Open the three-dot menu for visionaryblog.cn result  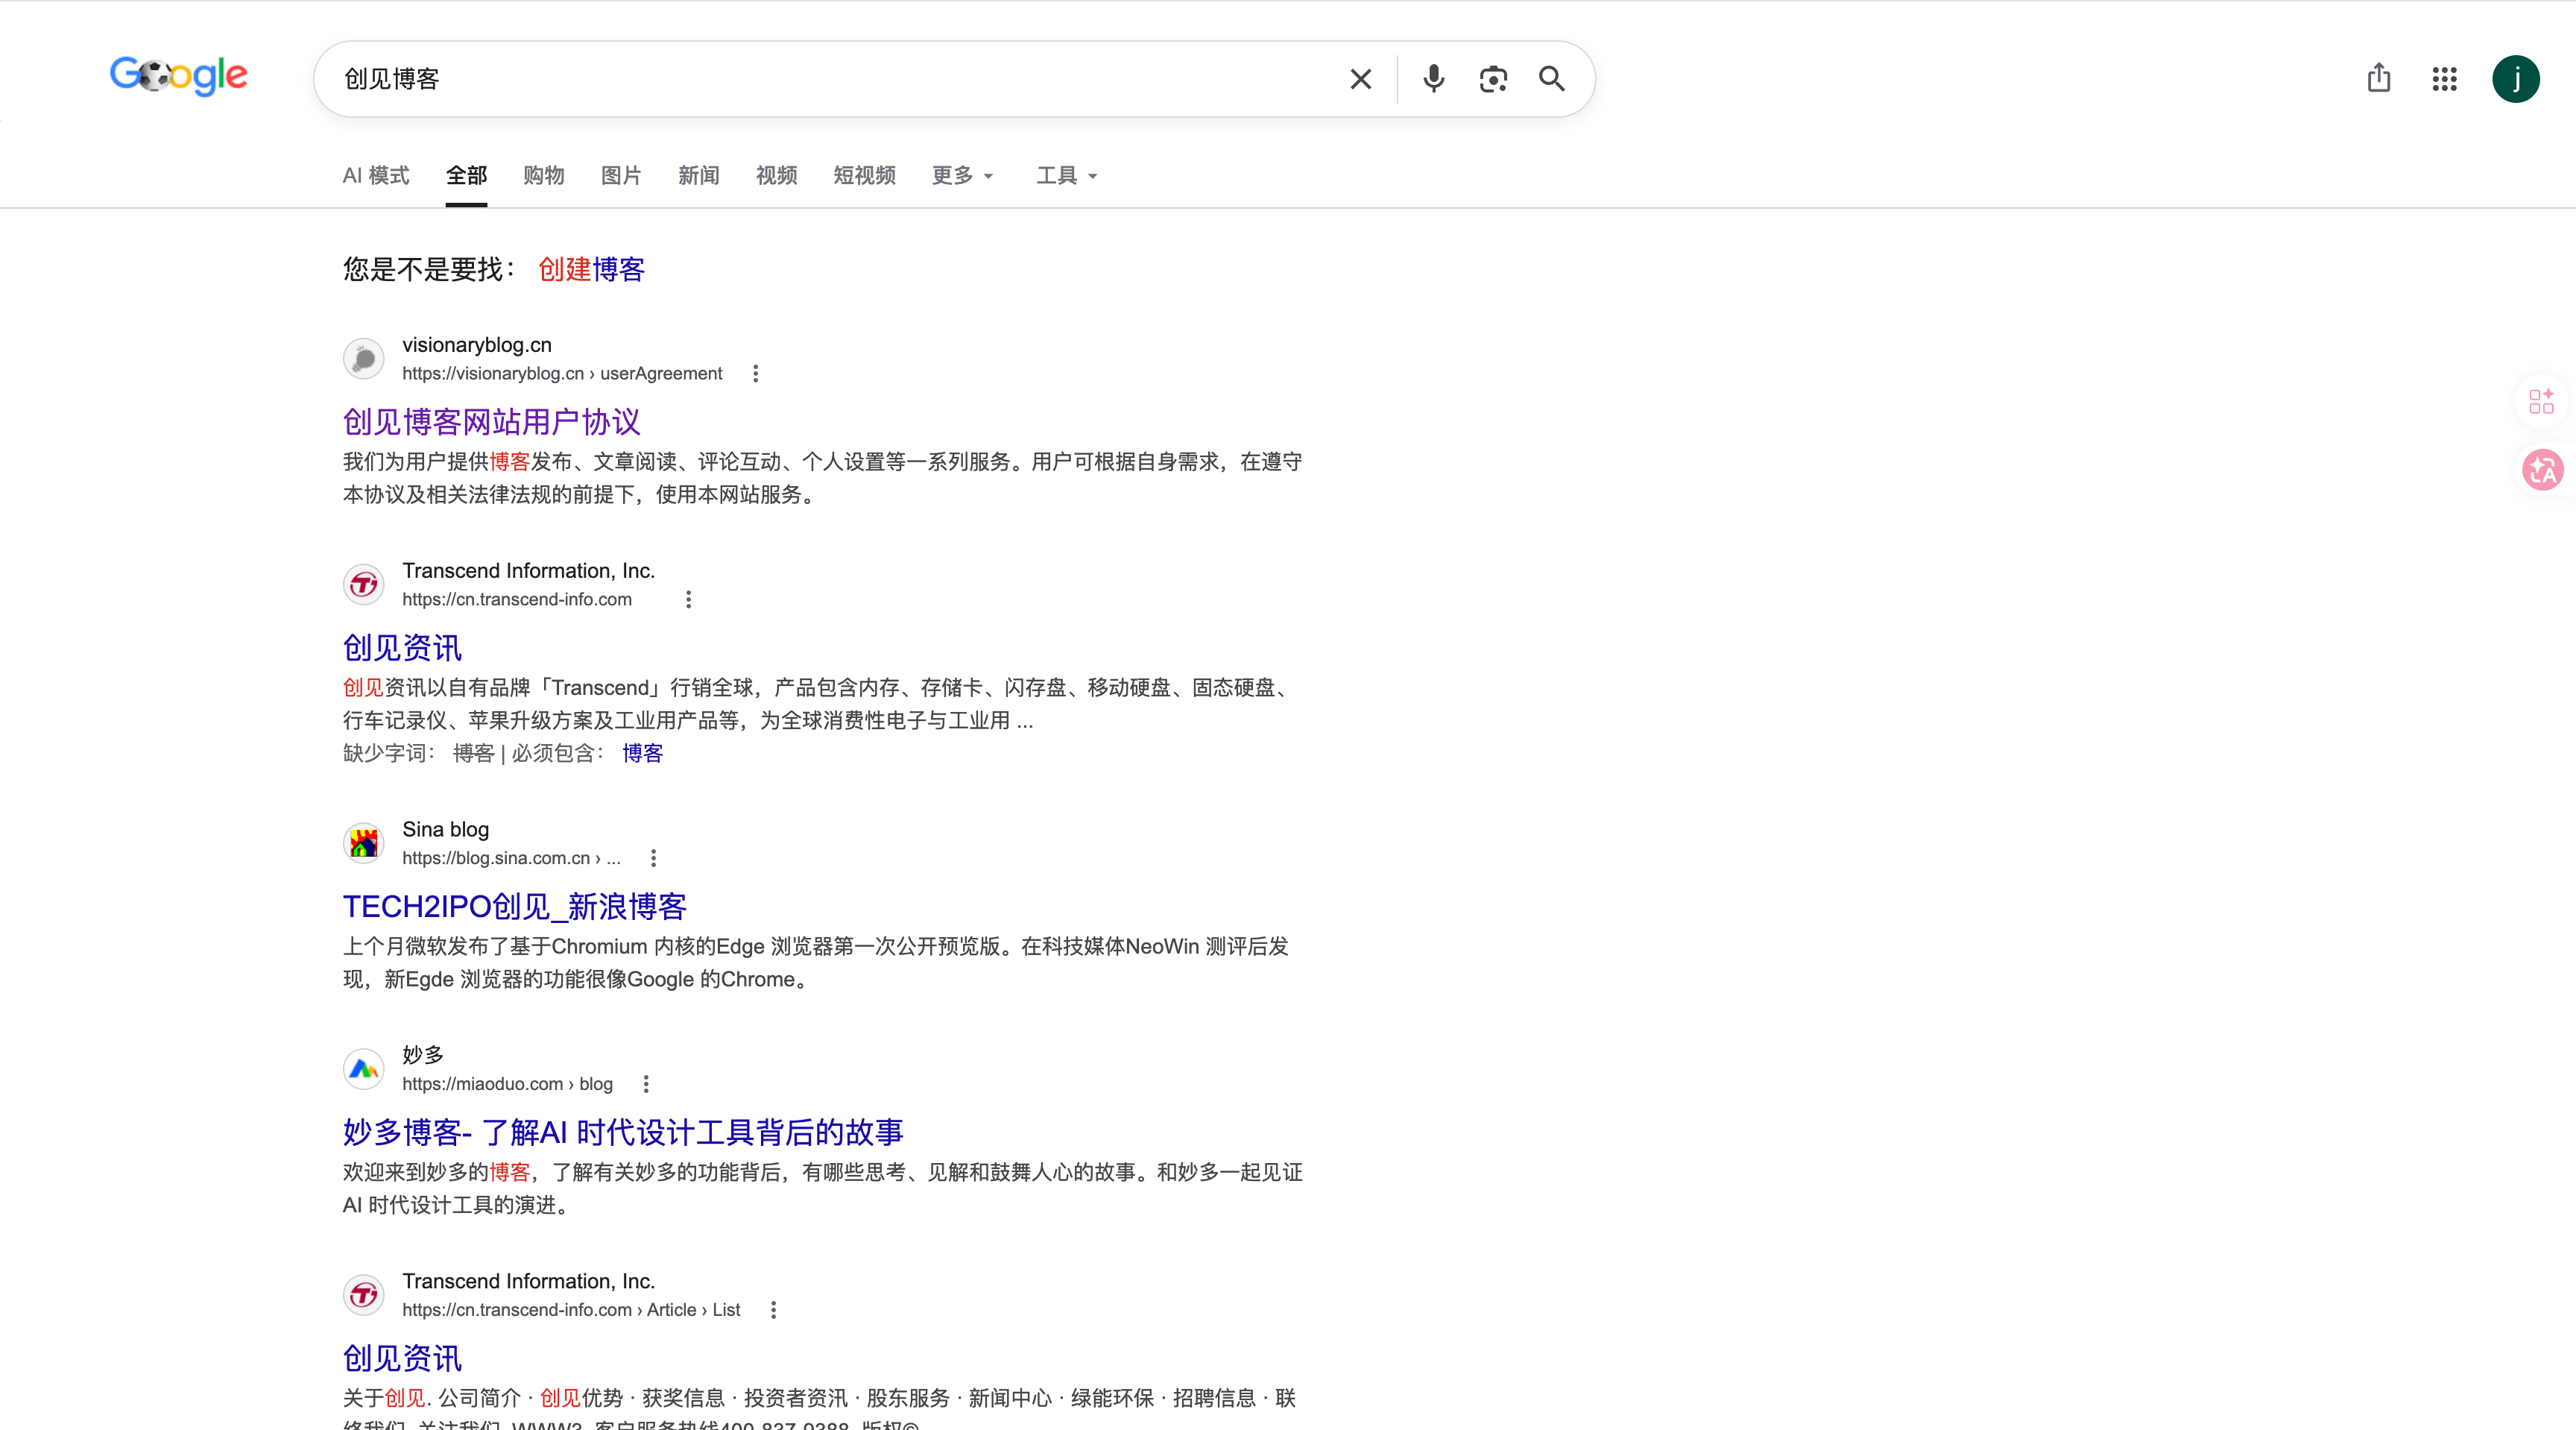[756, 373]
